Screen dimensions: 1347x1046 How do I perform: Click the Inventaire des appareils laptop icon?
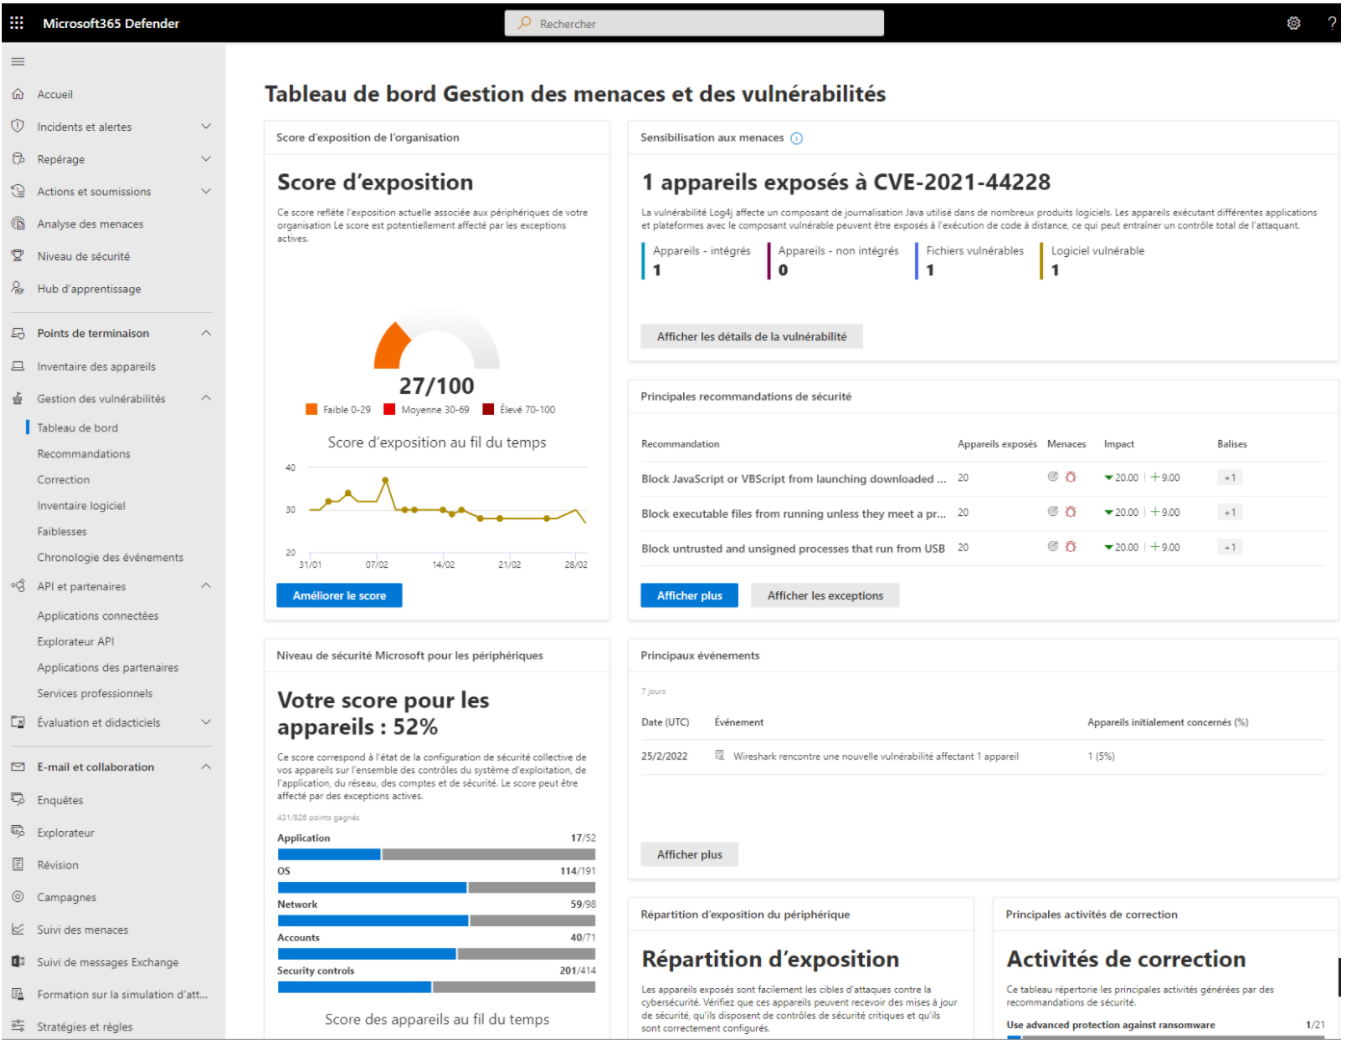pyautogui.click(x=17, y=366)
